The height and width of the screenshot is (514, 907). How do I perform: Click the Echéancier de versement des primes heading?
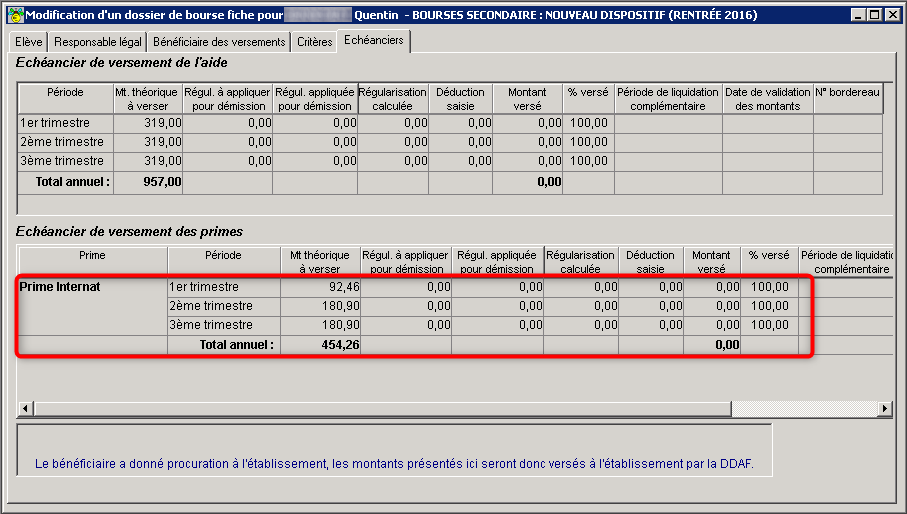[x=129, y=232]
